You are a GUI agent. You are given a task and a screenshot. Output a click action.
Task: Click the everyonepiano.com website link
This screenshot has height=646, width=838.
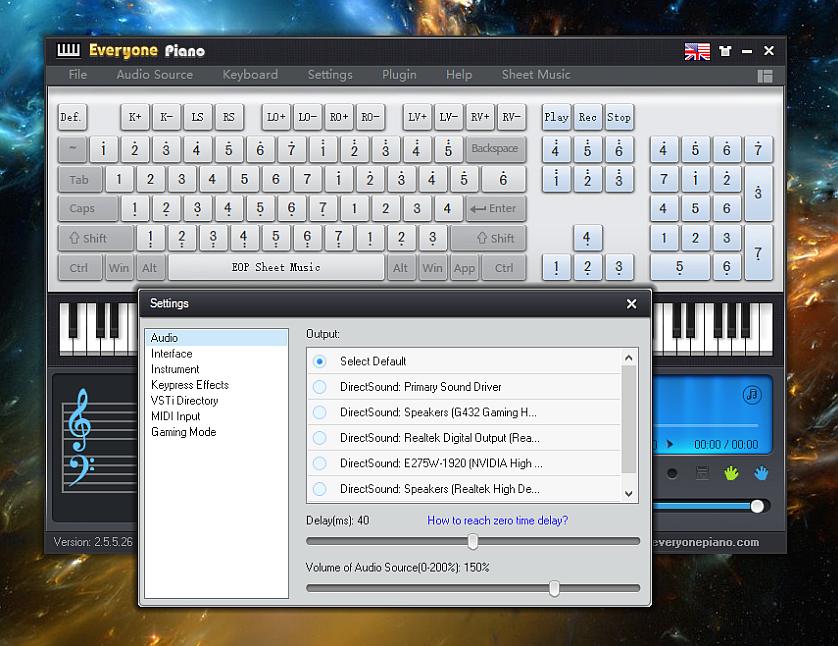click(x=705, y=542)
